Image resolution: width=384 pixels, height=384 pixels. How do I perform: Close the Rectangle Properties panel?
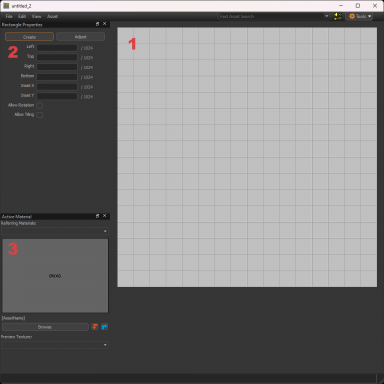[105, 24]
